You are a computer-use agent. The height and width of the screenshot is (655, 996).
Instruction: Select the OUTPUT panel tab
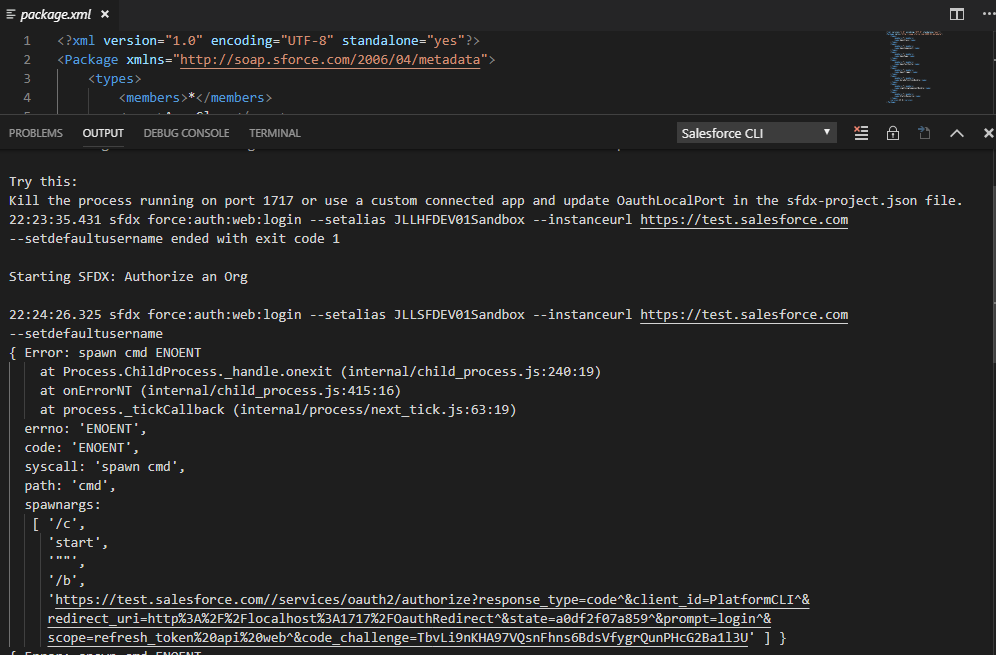[103, 133]
